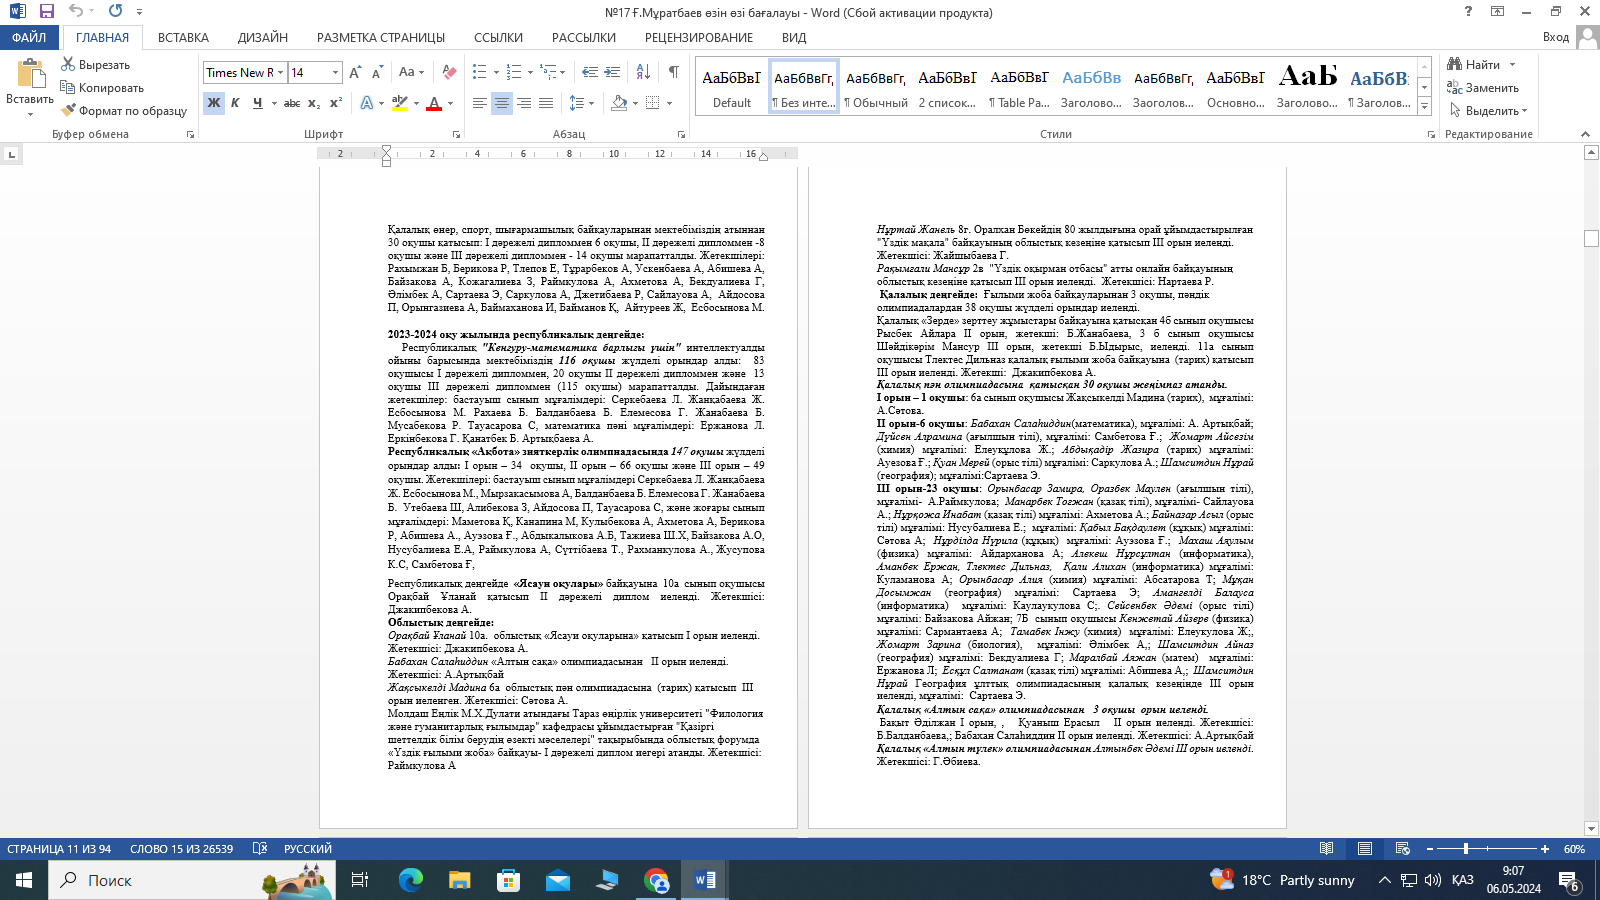Click multilevel list icon
The height and width of the screenshot is (900, 1600).
(548, 73)
